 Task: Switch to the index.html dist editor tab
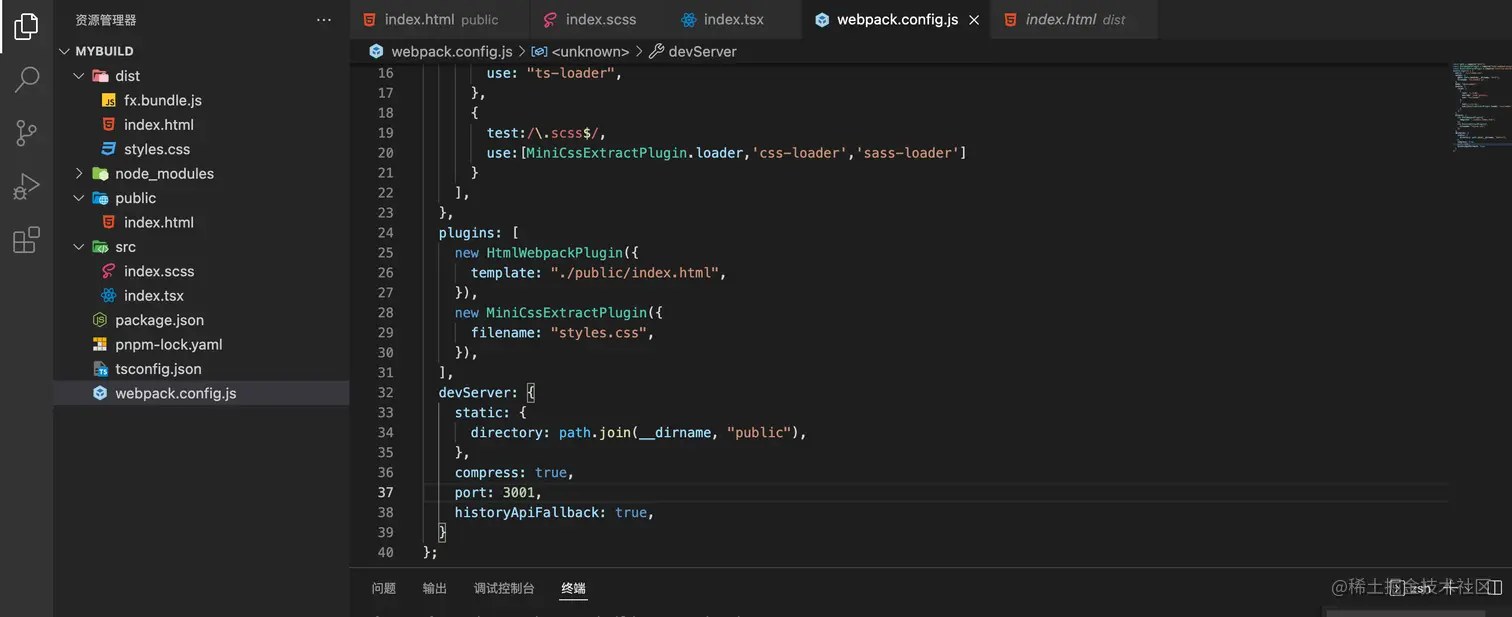pos(1075,20)
